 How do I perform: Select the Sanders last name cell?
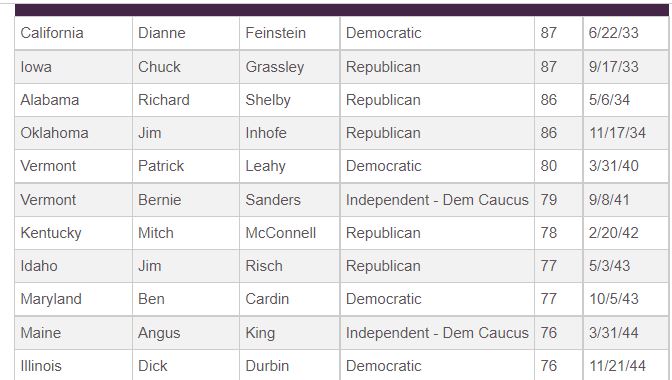290,200
